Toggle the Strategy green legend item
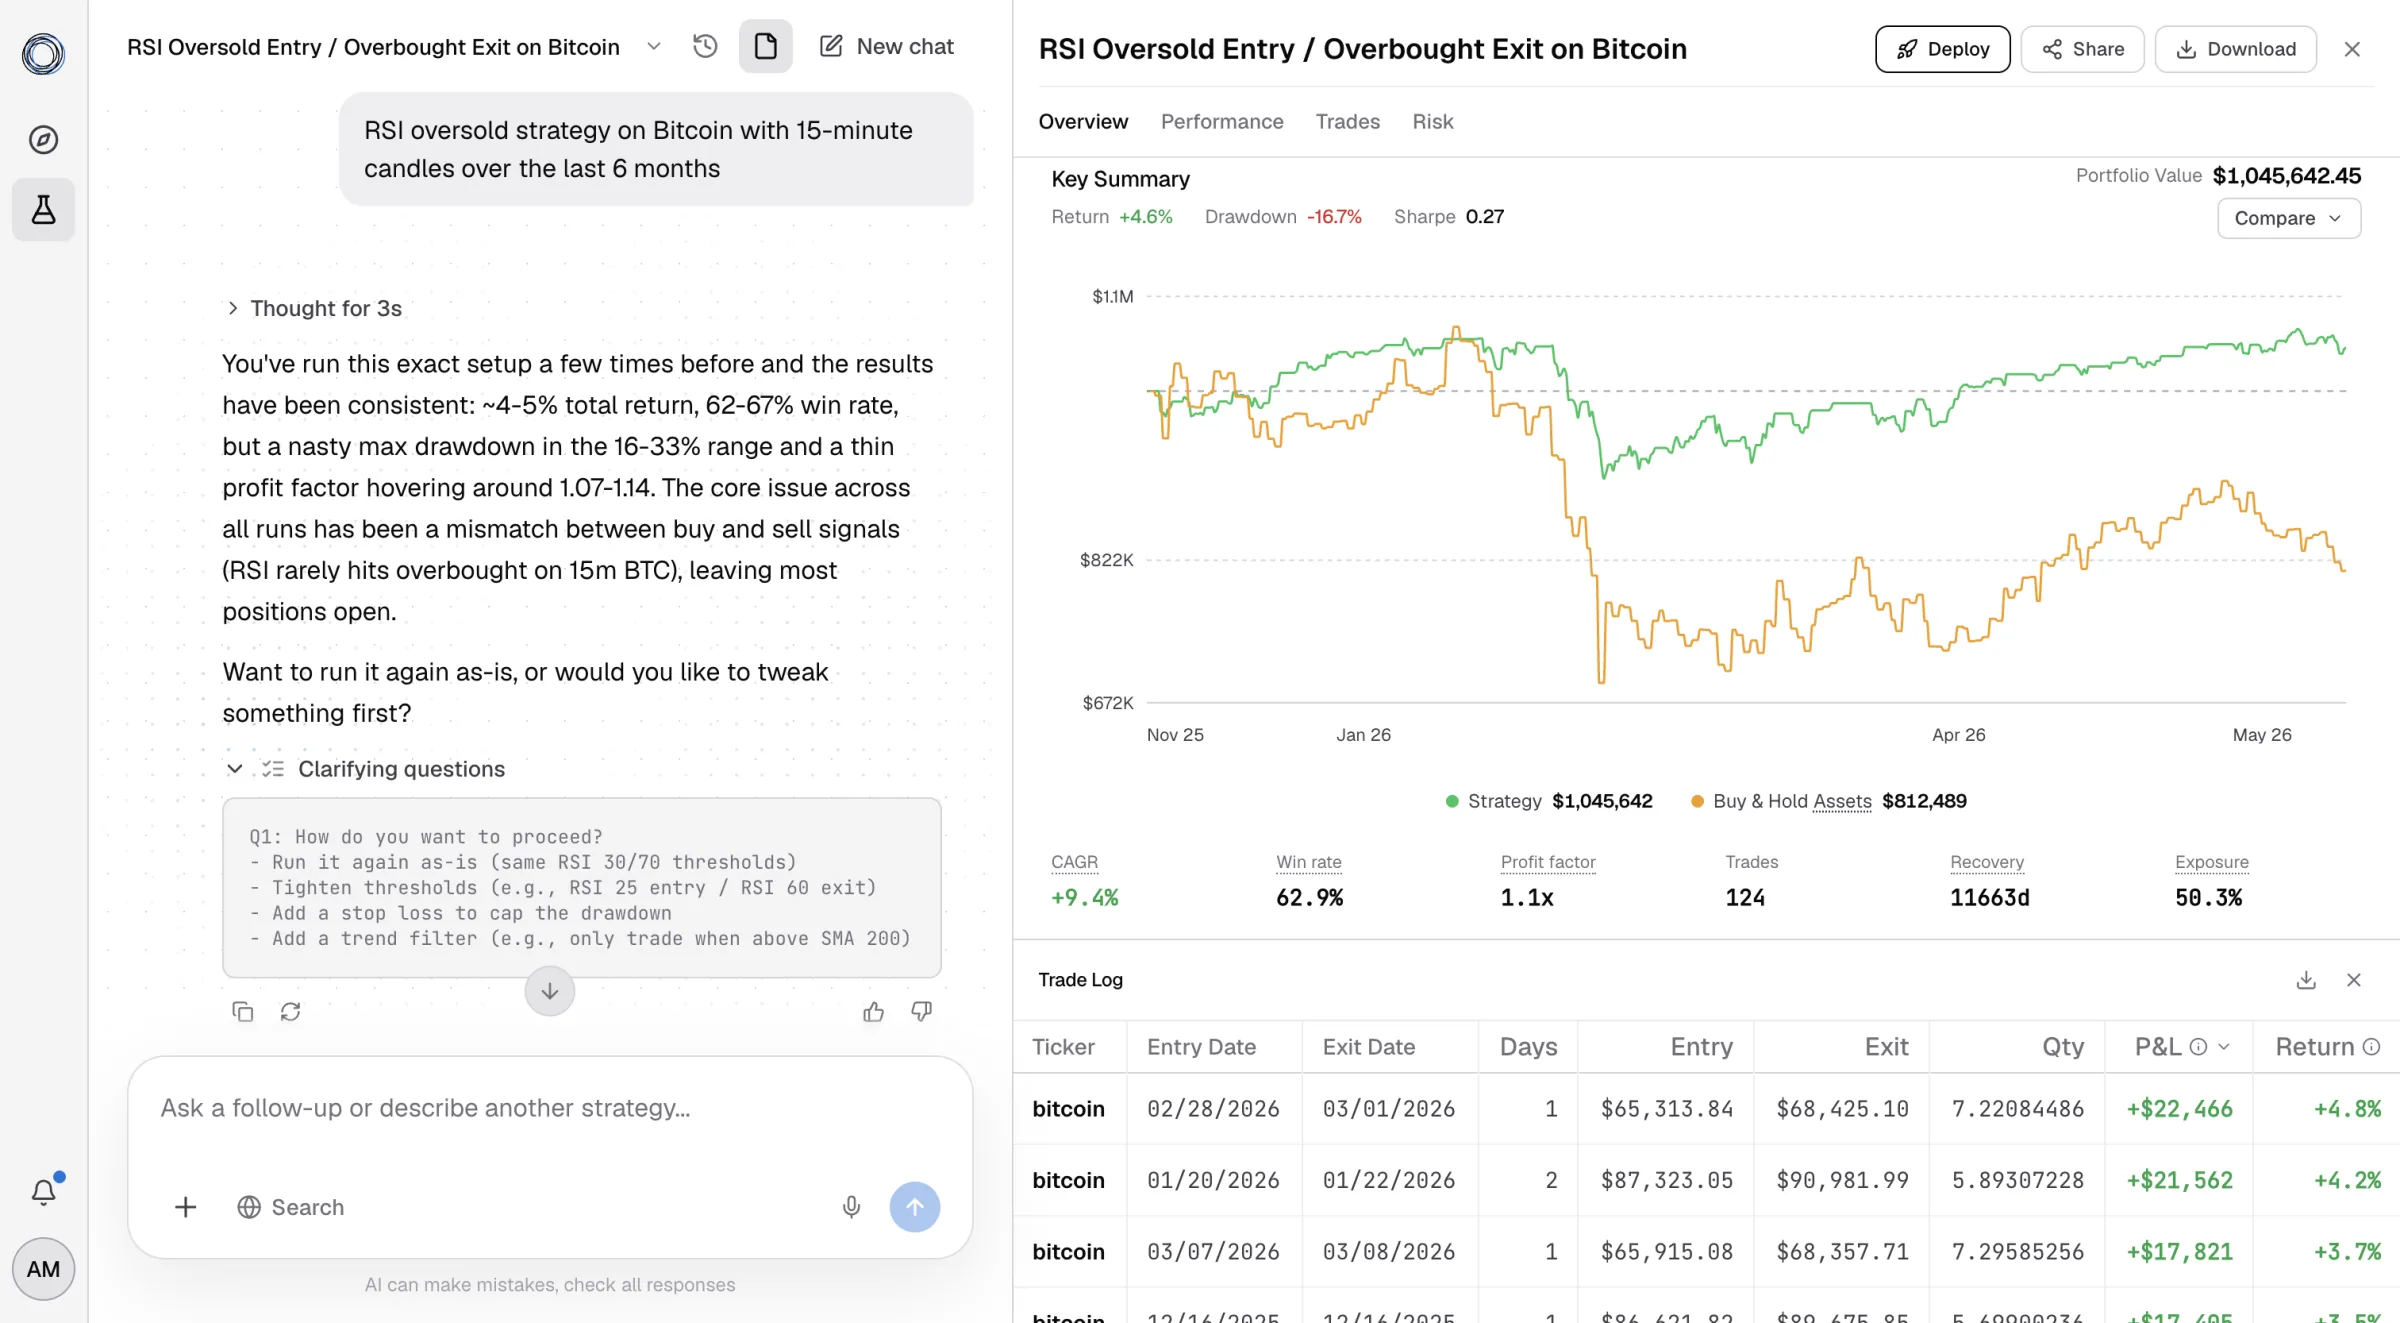 [x=1549, y=801]
